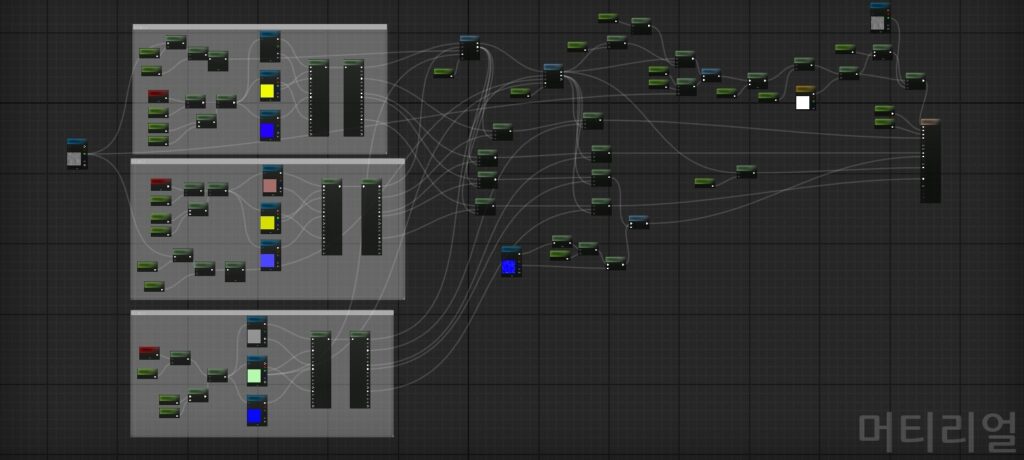Click the bottom comment box title bar
The image size is (1024, 460).
pyautogui.click(x=262, y=313)
